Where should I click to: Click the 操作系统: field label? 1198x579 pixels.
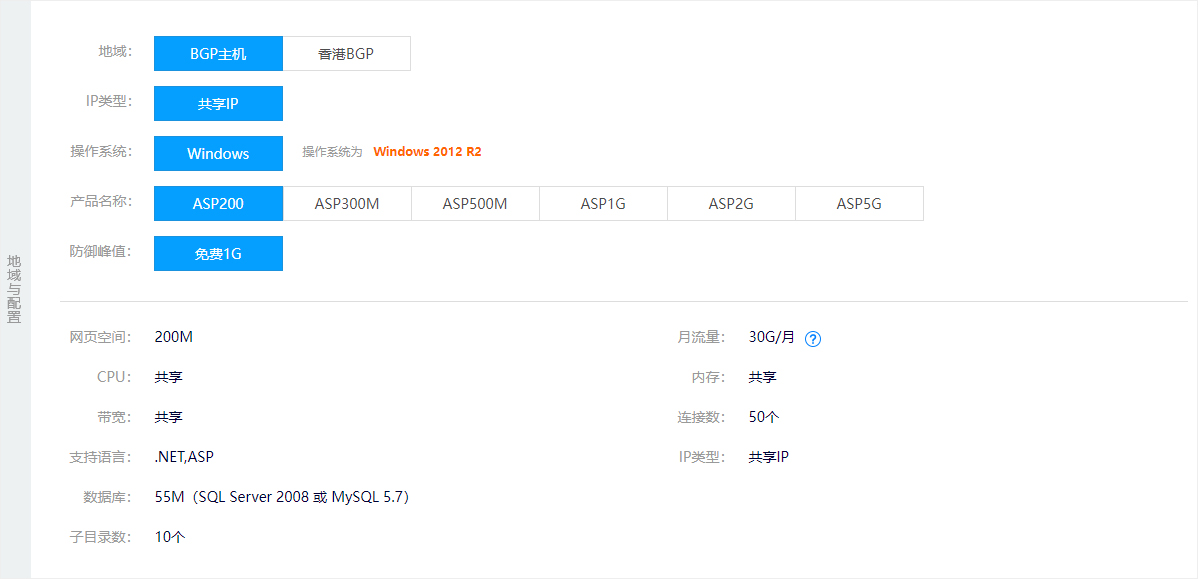(102, 151)
